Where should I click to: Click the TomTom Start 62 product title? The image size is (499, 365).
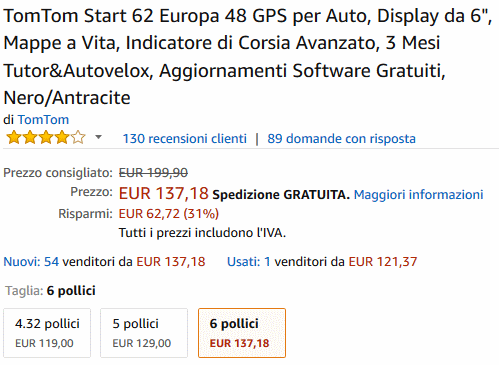click(x=248, y=57)
